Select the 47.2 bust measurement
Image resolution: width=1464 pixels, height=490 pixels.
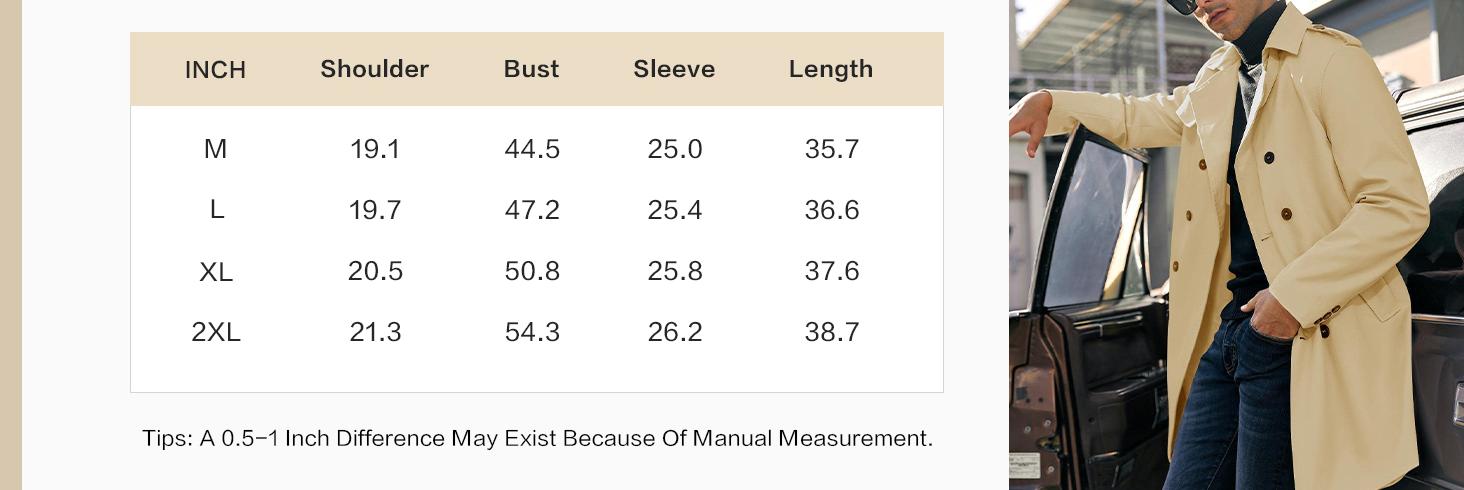tap(532, 210)
